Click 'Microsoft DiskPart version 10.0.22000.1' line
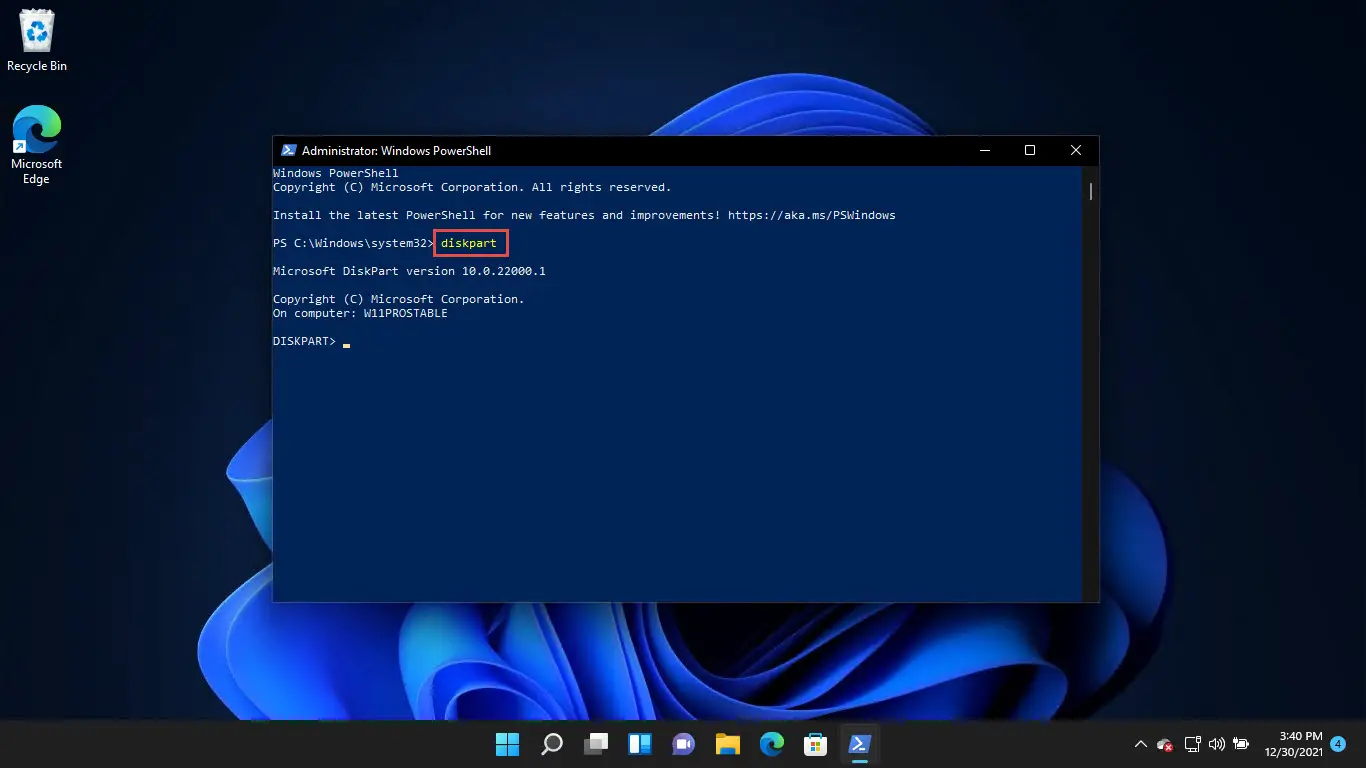Screen dimensions: 1366x768 [409, 271]
